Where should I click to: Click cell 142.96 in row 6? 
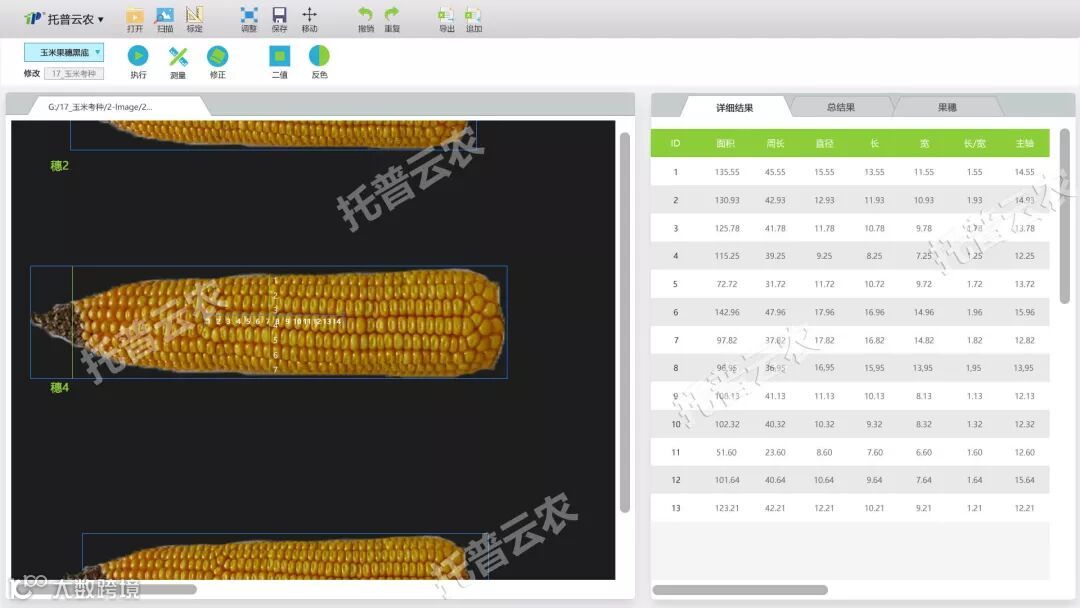click(x=727, y=312)
